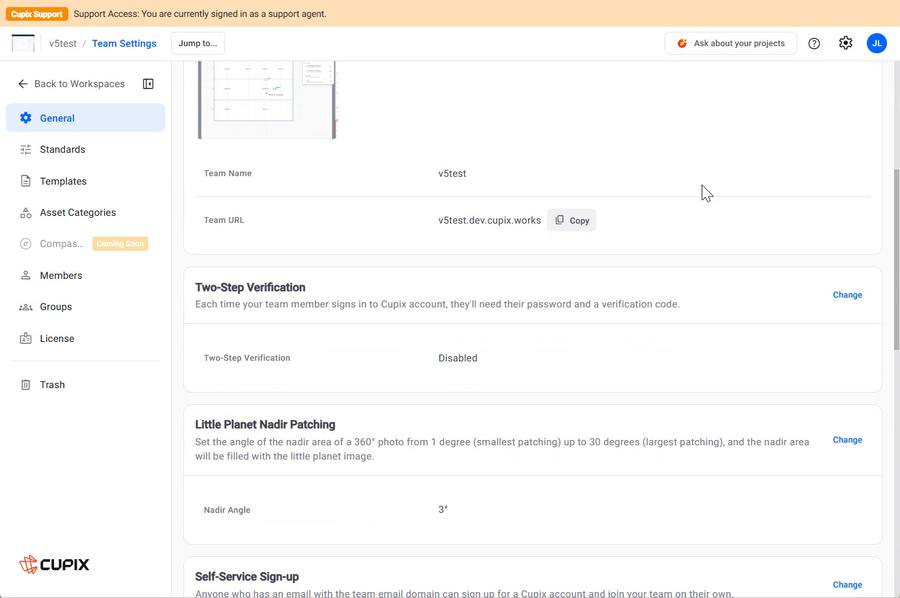Click the Asset Categories shapes icon
Viewport: 900px width, 598px height.
tap(26, 212)
